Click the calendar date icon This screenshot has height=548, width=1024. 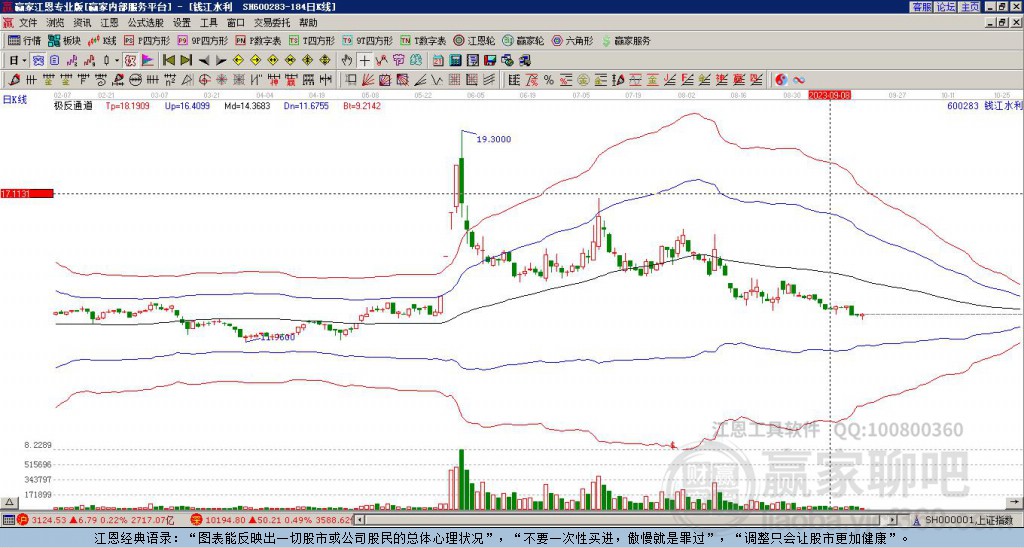(438, 61)
